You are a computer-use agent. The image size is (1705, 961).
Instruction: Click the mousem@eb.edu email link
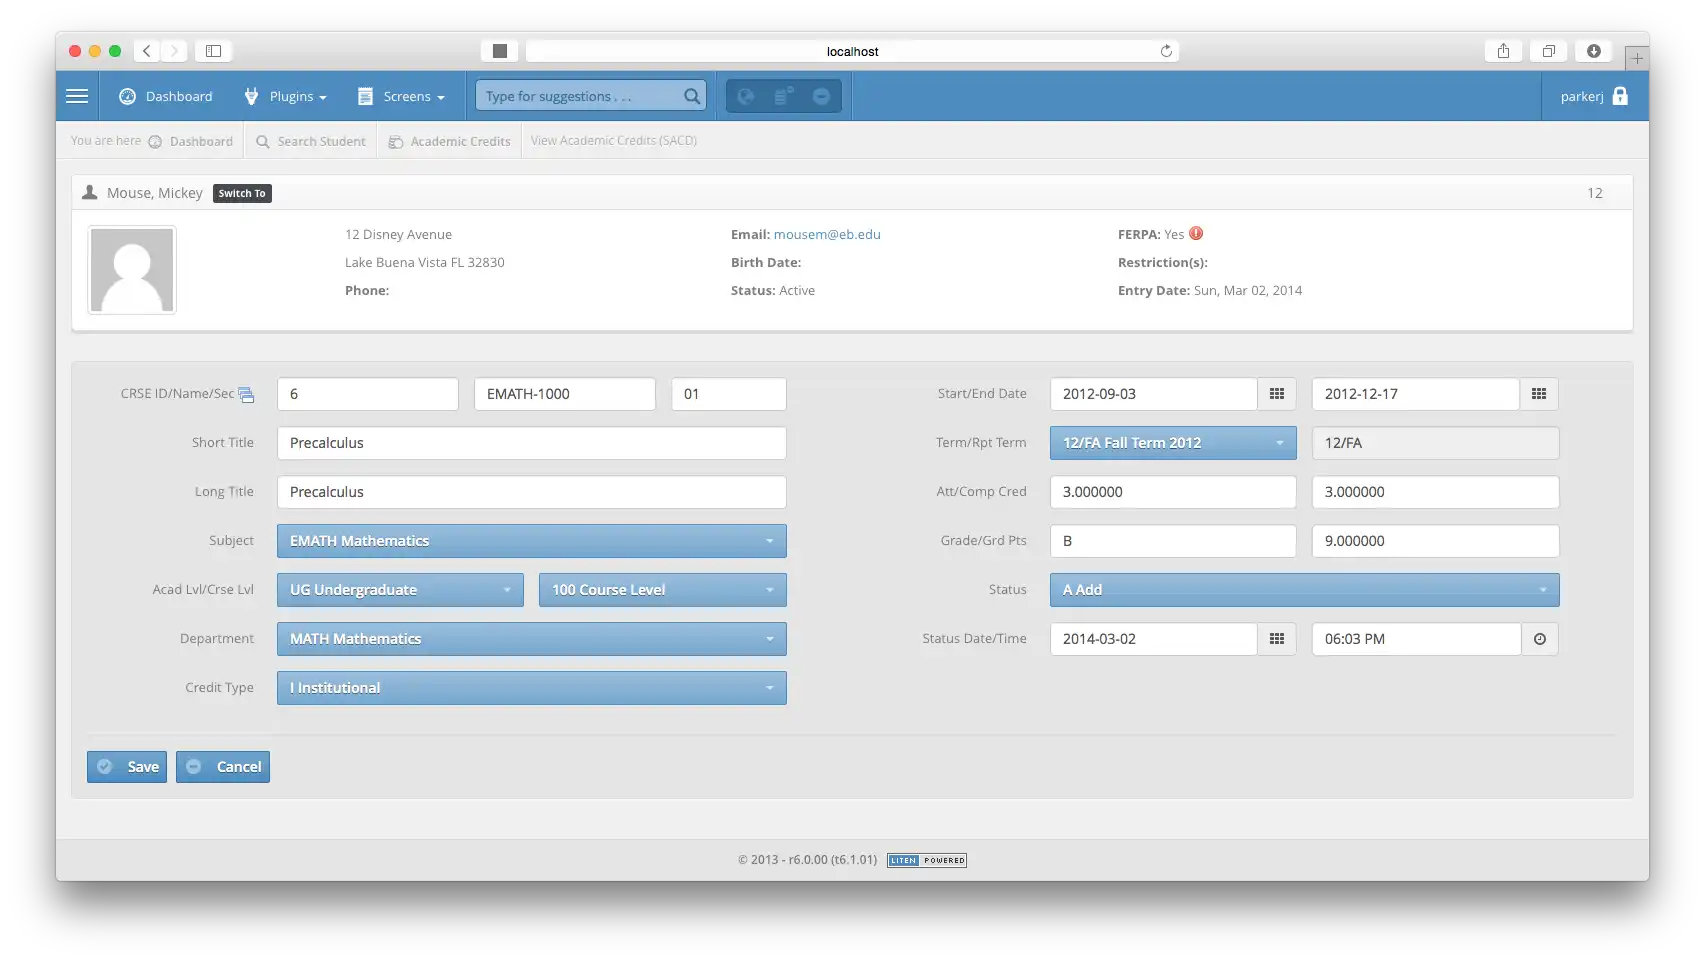(827, 233)
